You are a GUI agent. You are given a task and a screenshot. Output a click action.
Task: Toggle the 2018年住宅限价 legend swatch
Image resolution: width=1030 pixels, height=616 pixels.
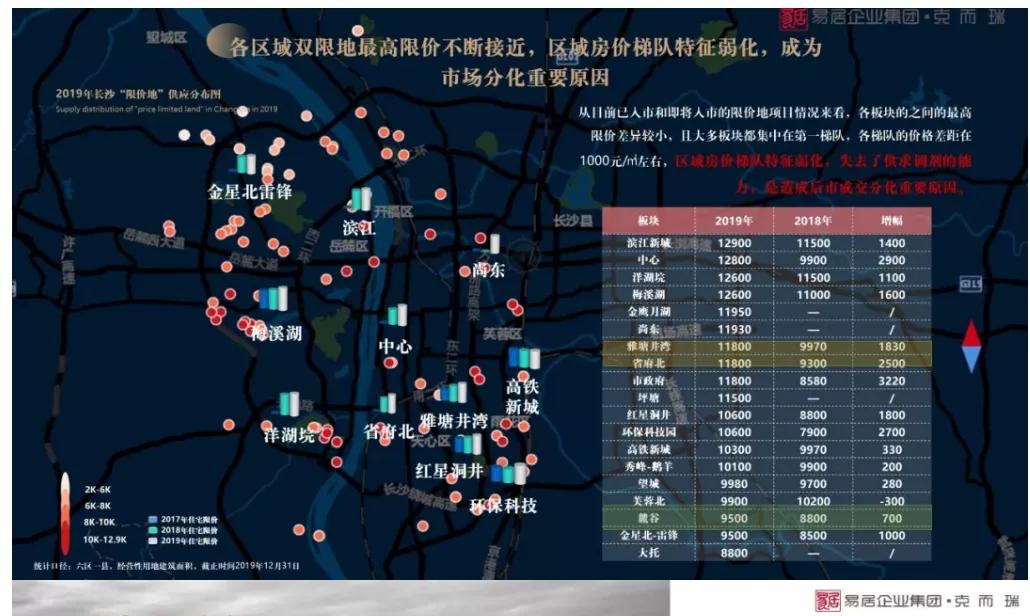(x=152, y=530)
